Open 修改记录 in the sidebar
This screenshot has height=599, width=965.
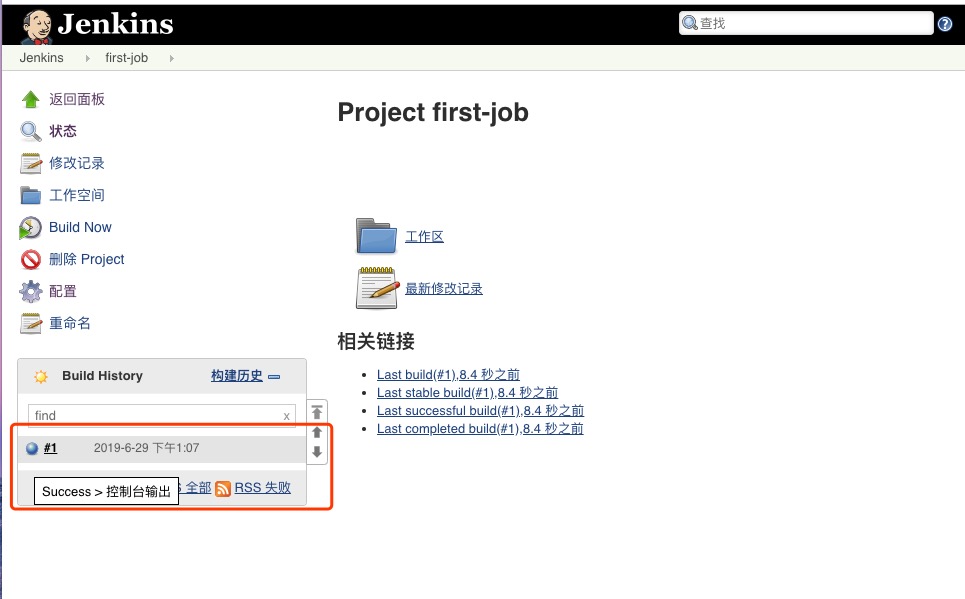pyautogui.click(x=77, y=163)
